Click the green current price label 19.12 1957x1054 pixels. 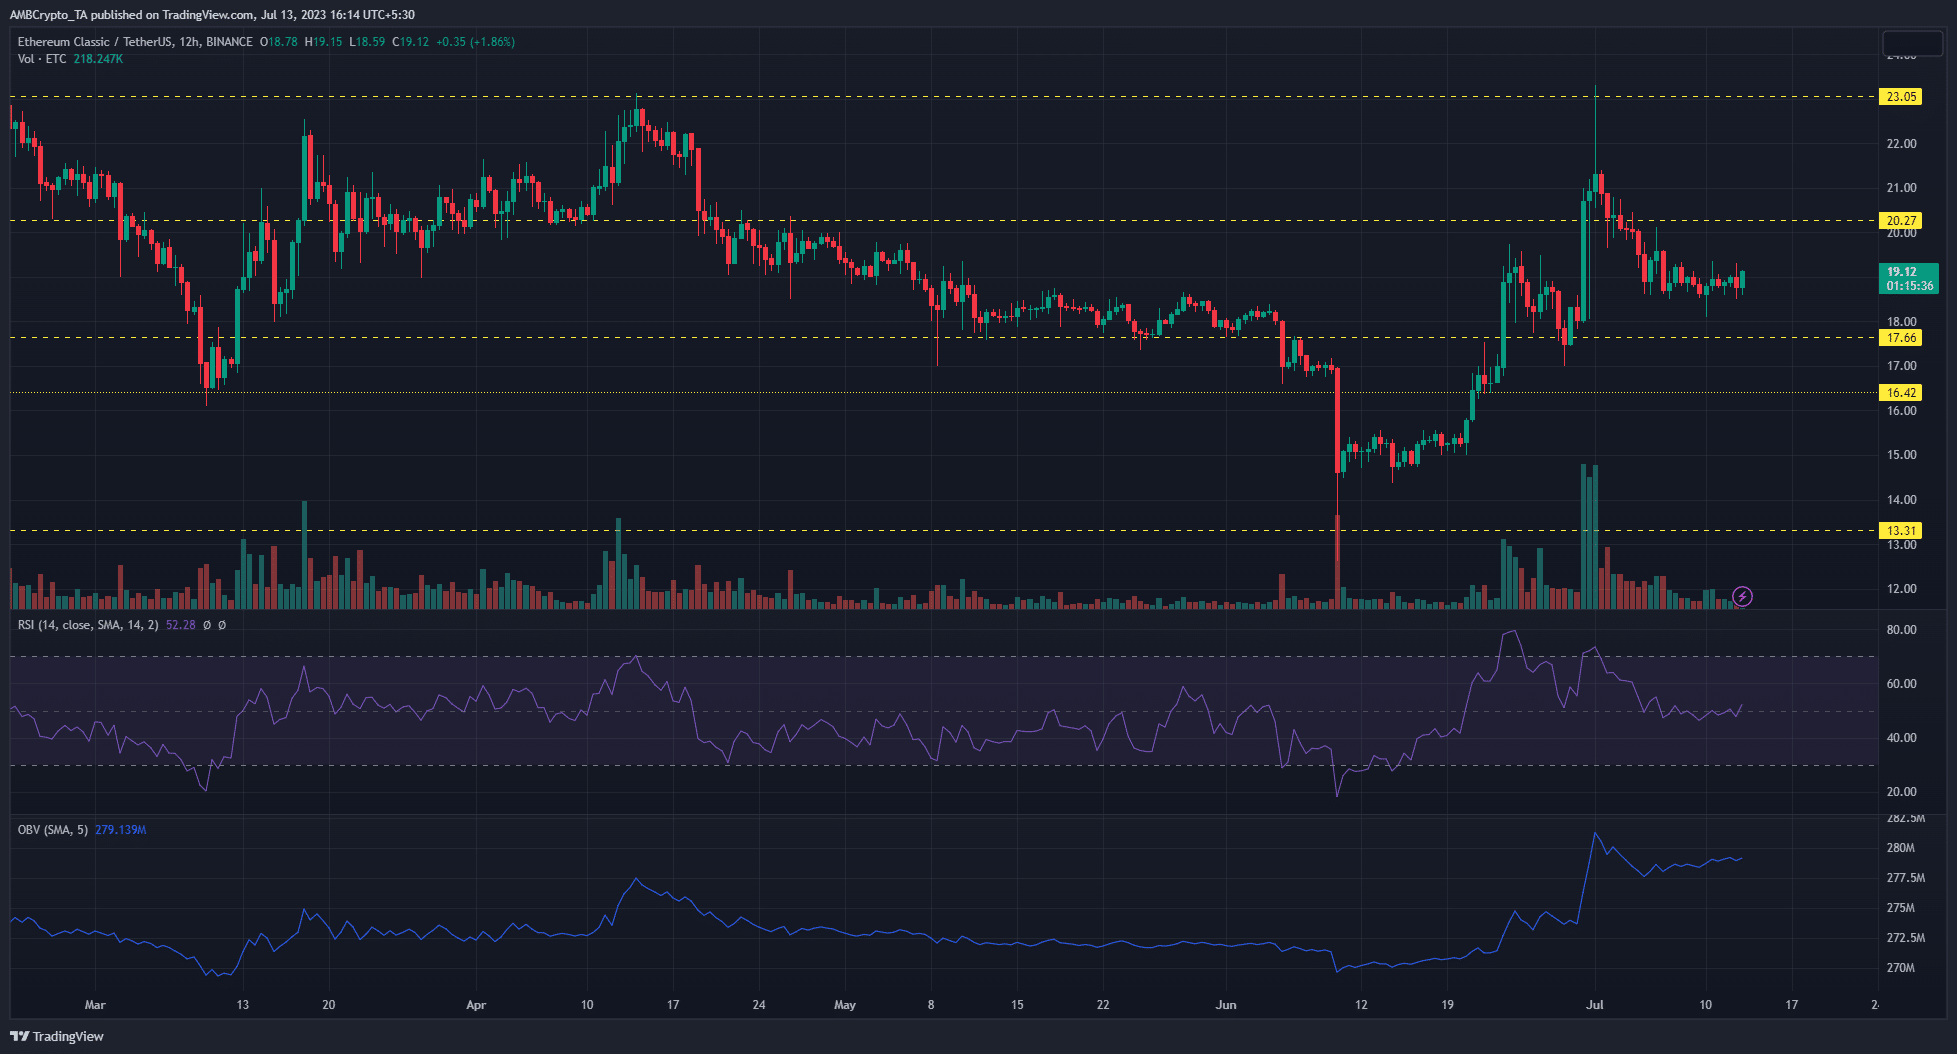pyautogui.click(x=1902, y=272)
